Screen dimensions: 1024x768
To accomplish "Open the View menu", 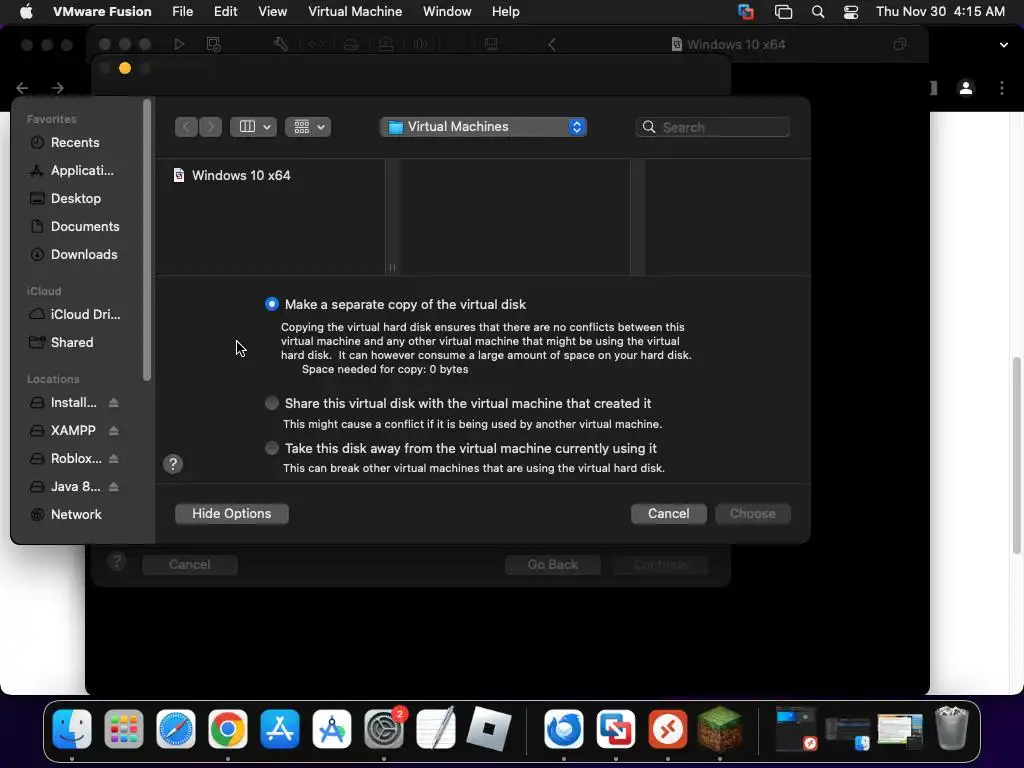I will [272, 11].
